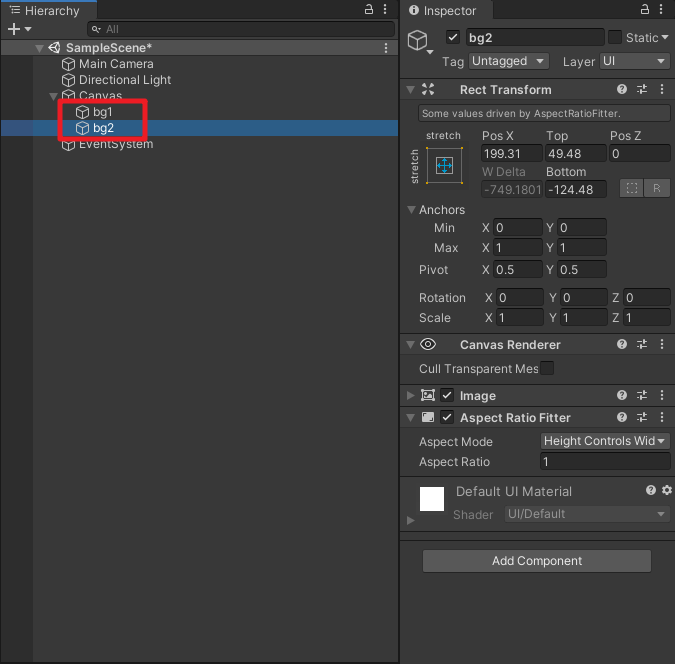
Task: Open Hierarchy panel options menu
Action: pyautogui.click(x=385, y=9)
